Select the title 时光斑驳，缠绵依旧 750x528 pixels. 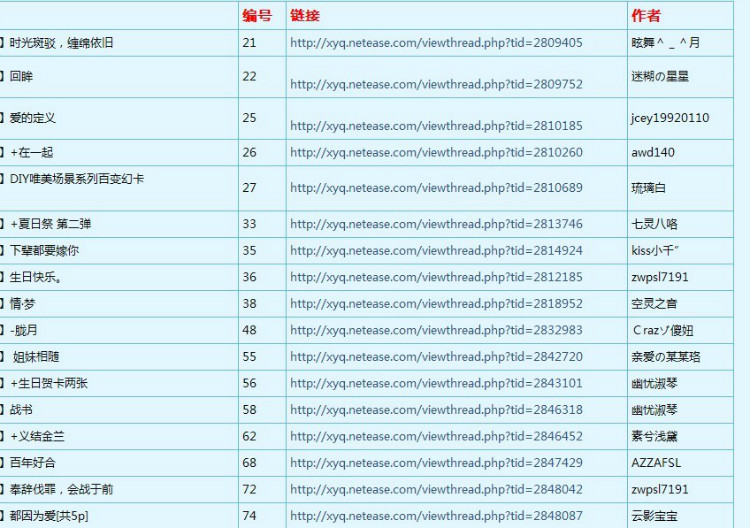point(61,43)
